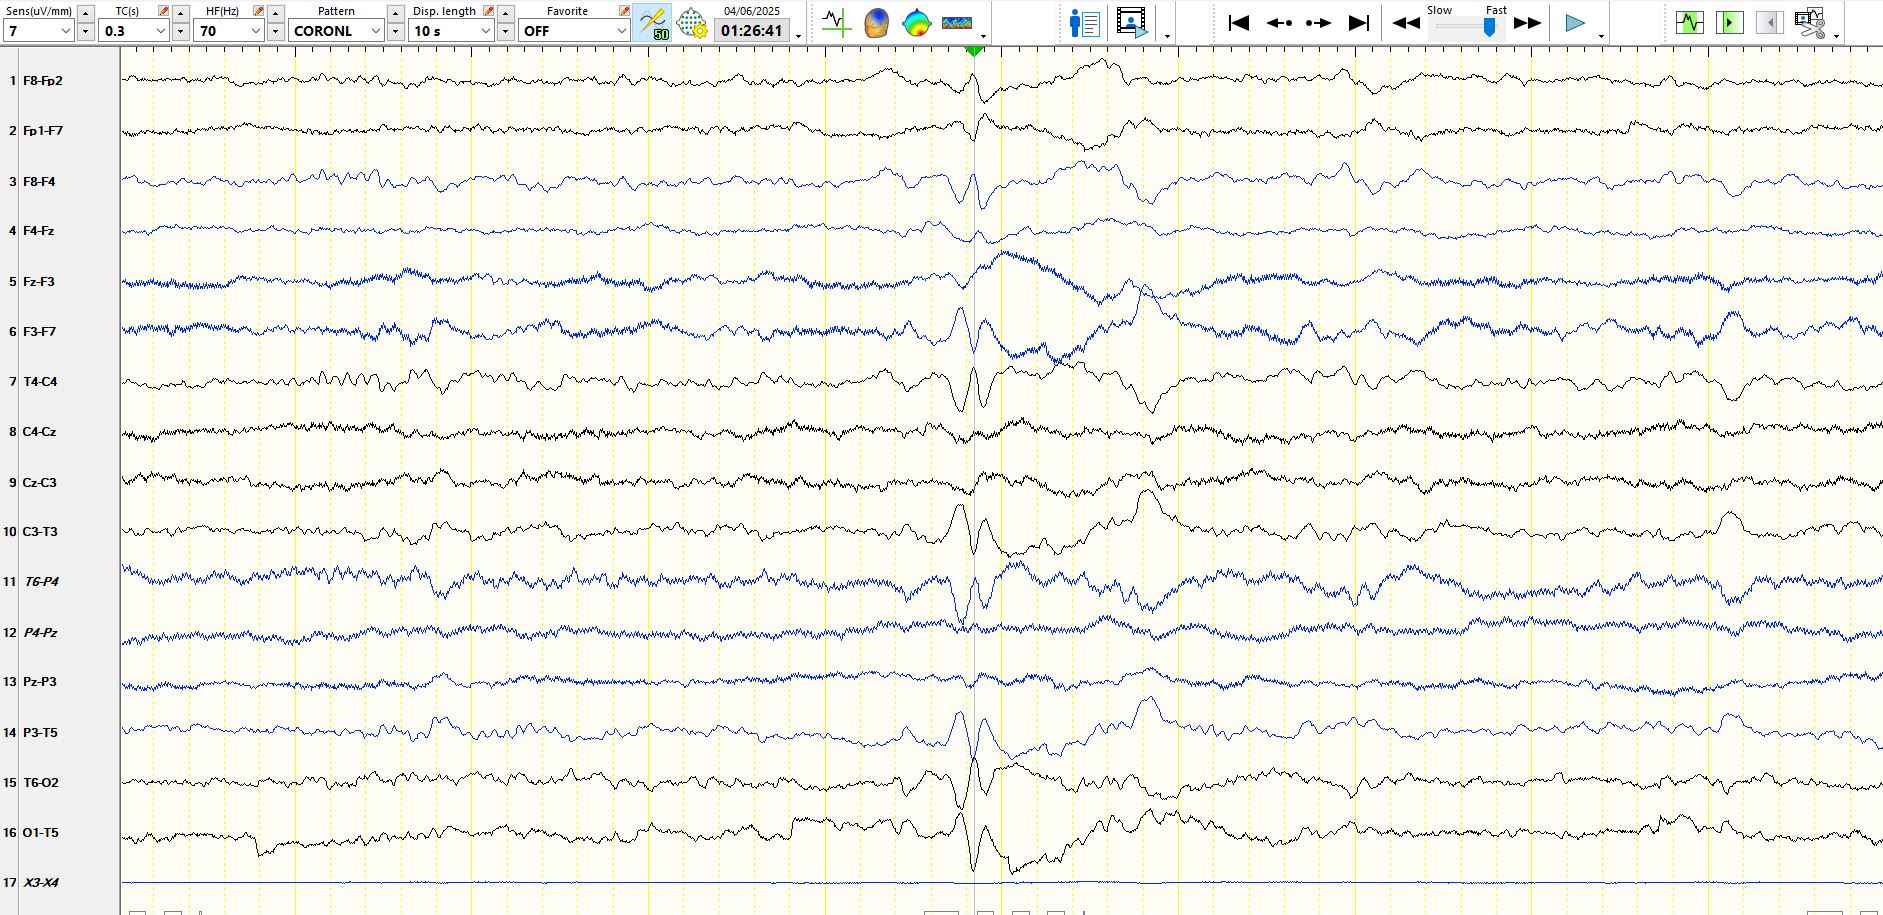Toggle the 50 Hz notch filter icon
The image size is (1883, 915).
pos(653,22)
